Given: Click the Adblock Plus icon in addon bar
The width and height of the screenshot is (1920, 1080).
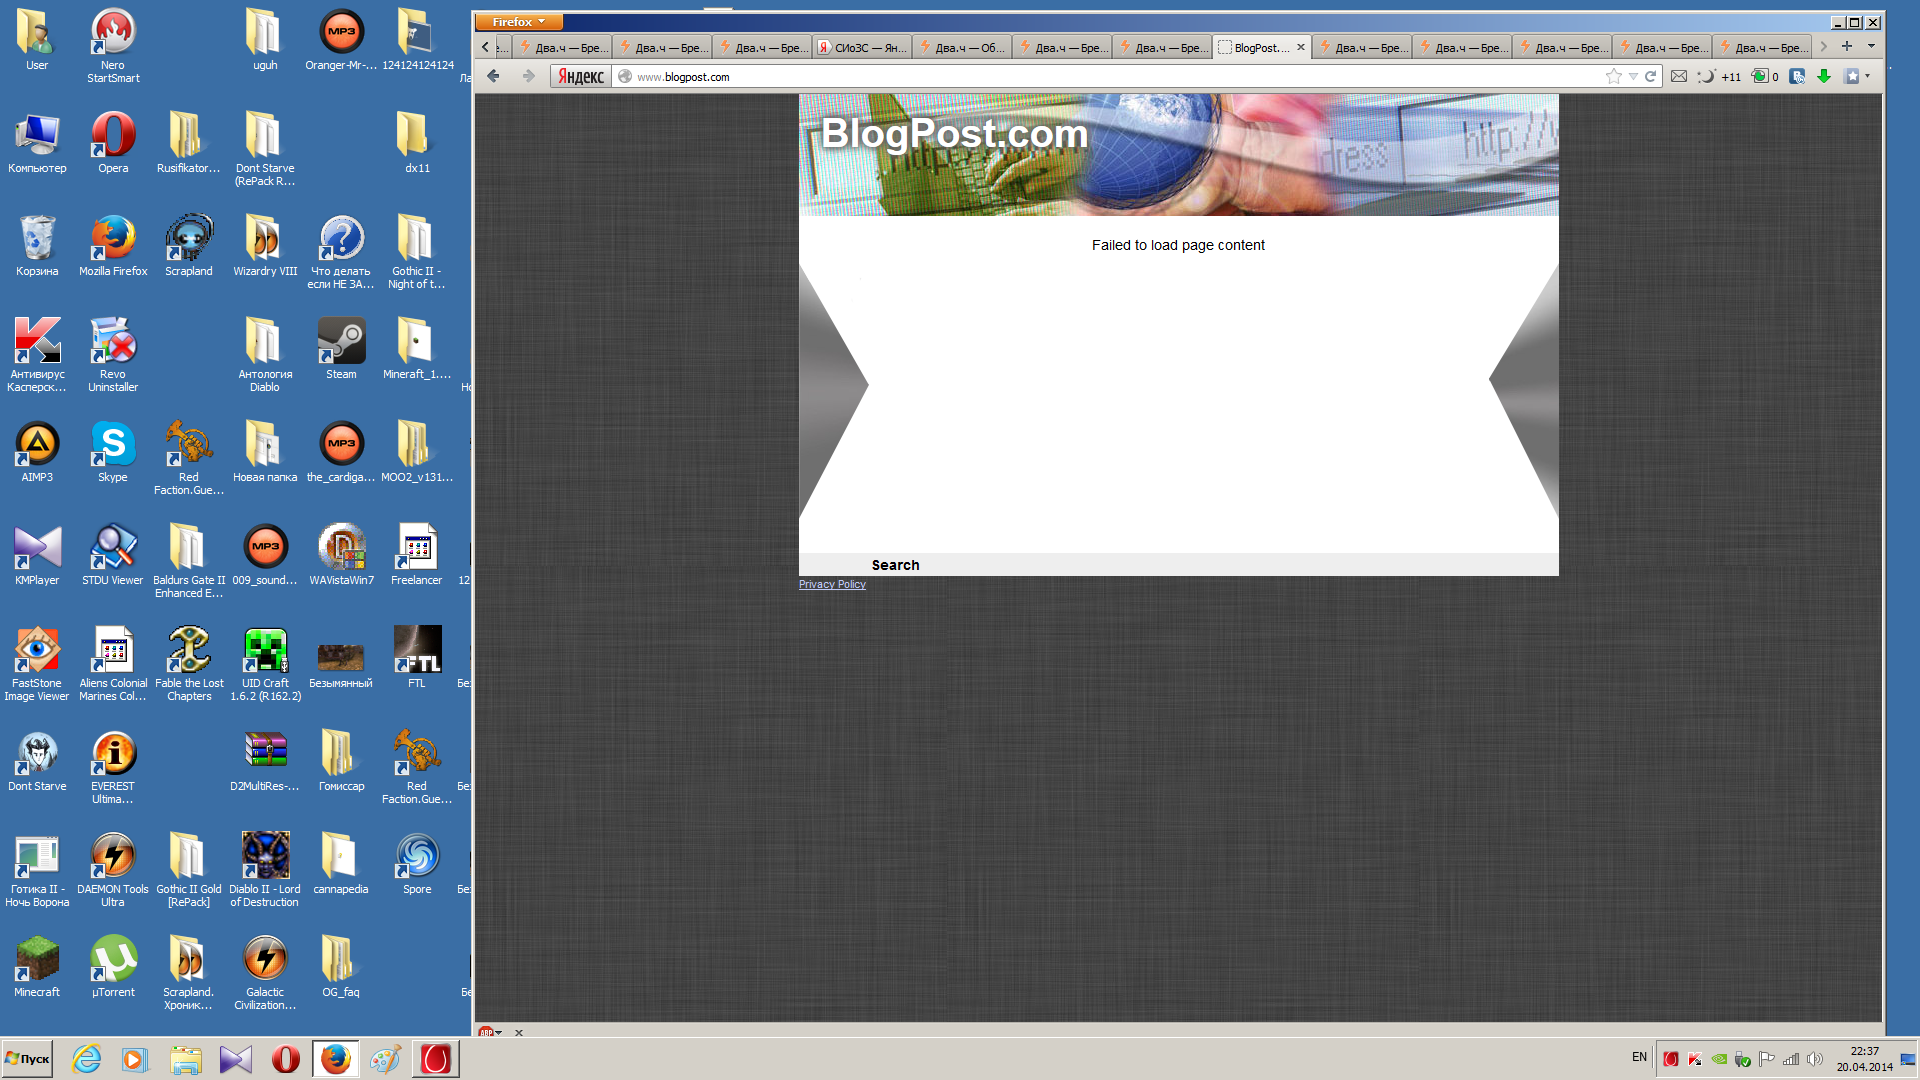Looking at the screenshot, I should (x=486, y=1032).
